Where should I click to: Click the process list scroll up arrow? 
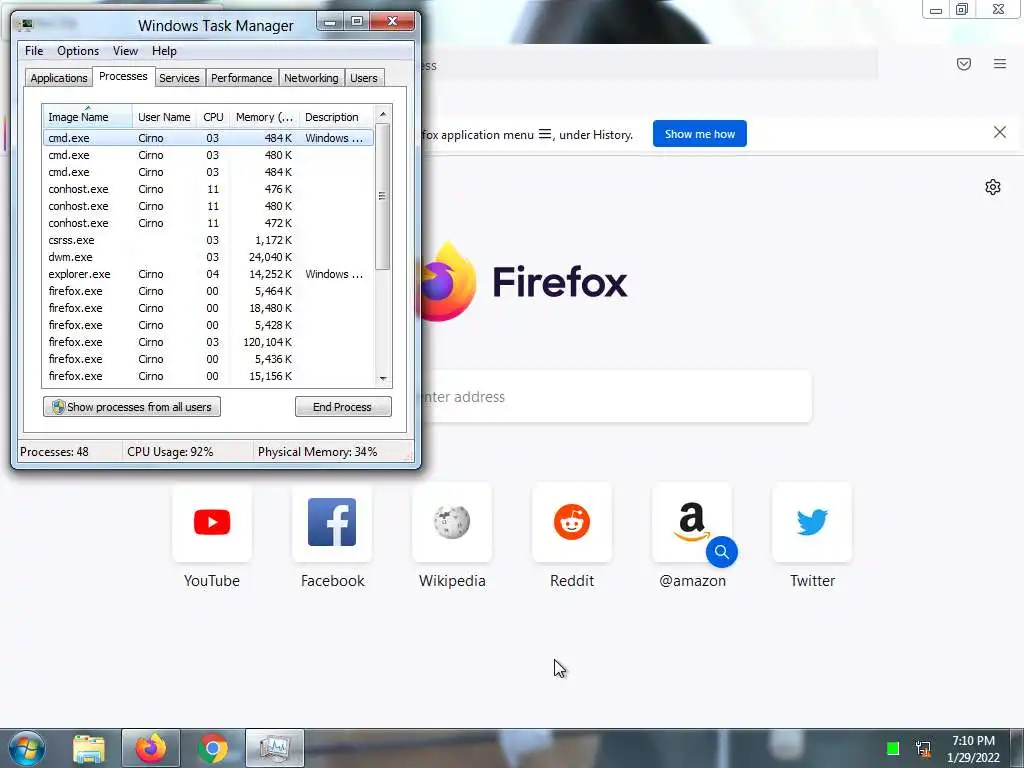(x=383, y=114)
